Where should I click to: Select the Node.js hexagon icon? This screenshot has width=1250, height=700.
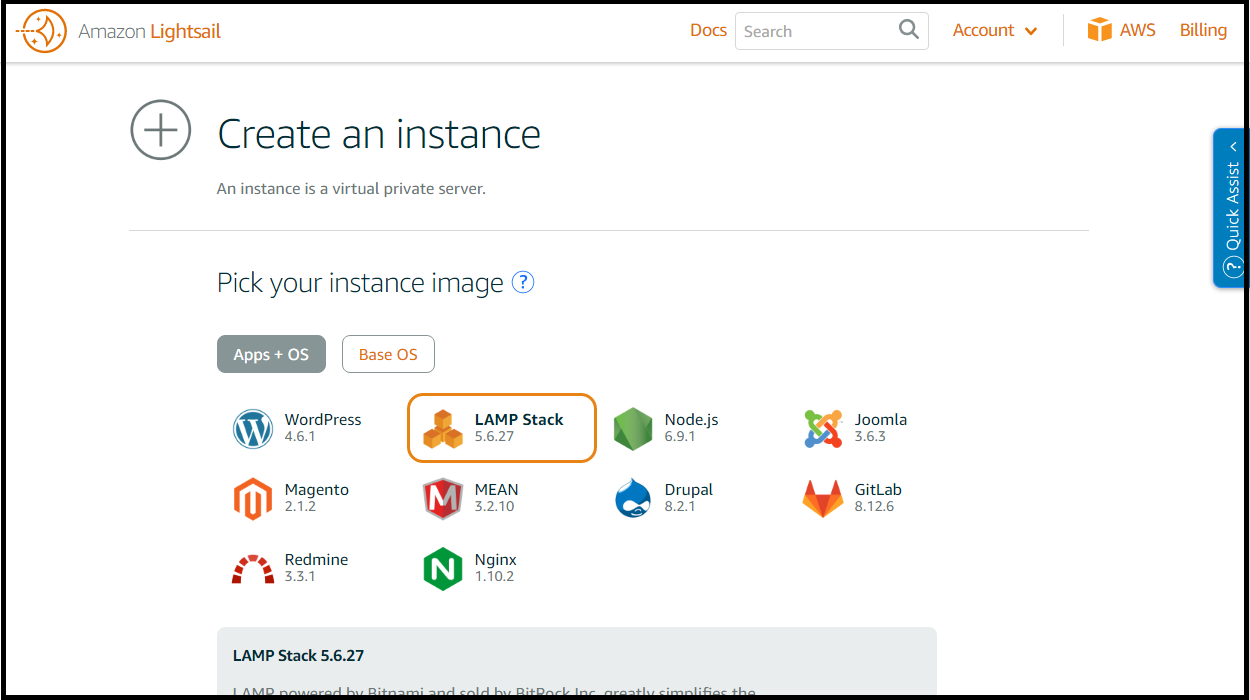pyautogui.click(x=633, y=428)
